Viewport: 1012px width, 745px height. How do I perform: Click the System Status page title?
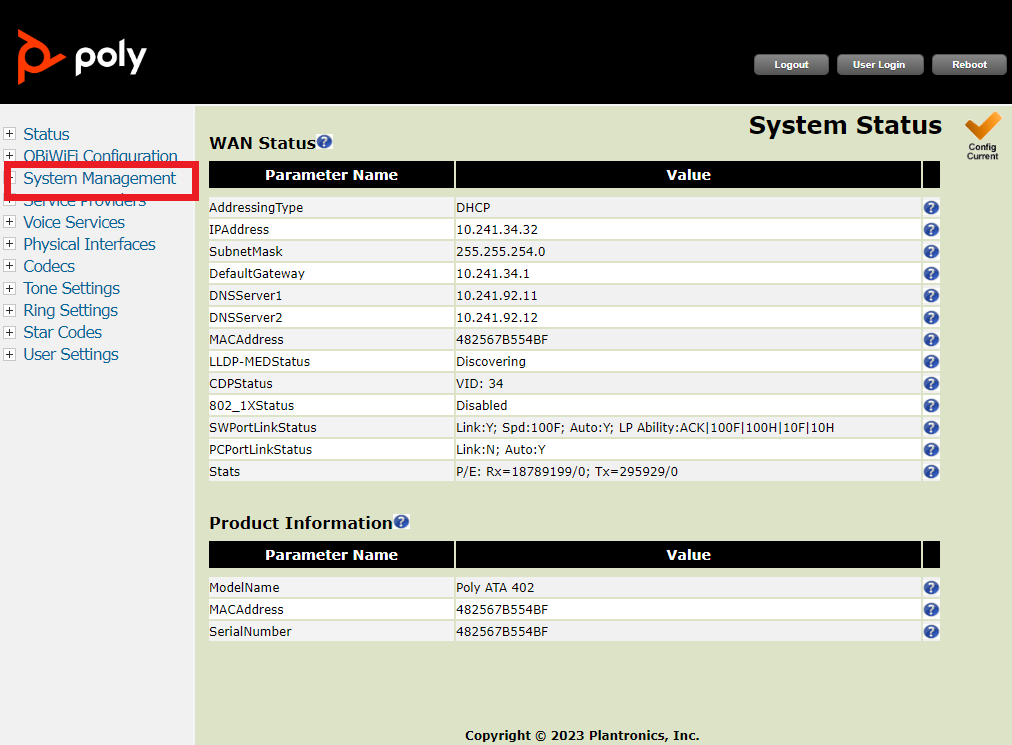click(845, 125)
